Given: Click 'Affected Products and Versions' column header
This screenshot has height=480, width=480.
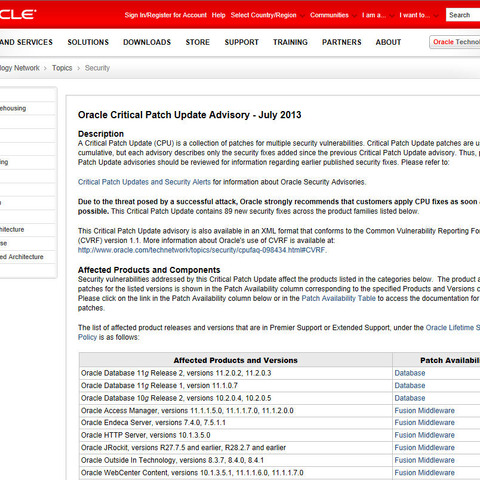Looking at the screenshot, I should (236, 360).
